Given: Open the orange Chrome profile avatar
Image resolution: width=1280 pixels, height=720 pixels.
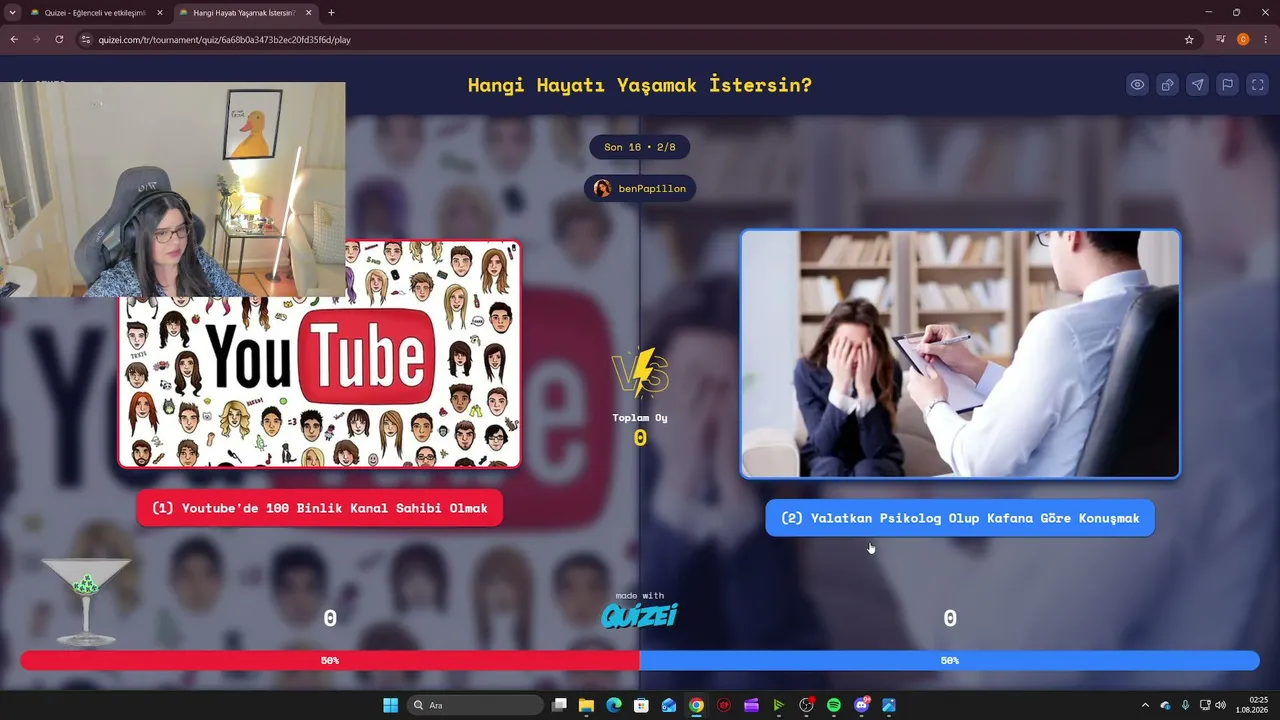Looking at the screenshot, I should pyautogui.click(x=1243, y=40).
